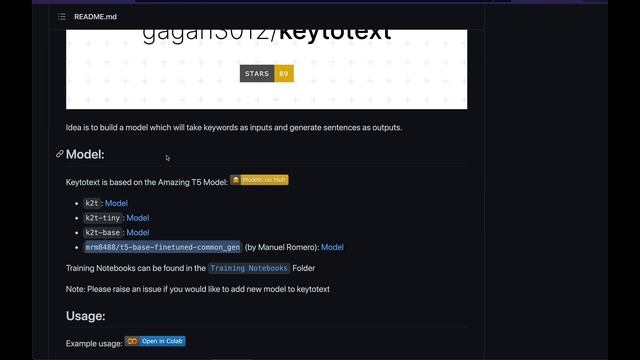Viewport: 640px width, 360px height.
Task: Click the README.md file title
Action: tap(95, 17)
